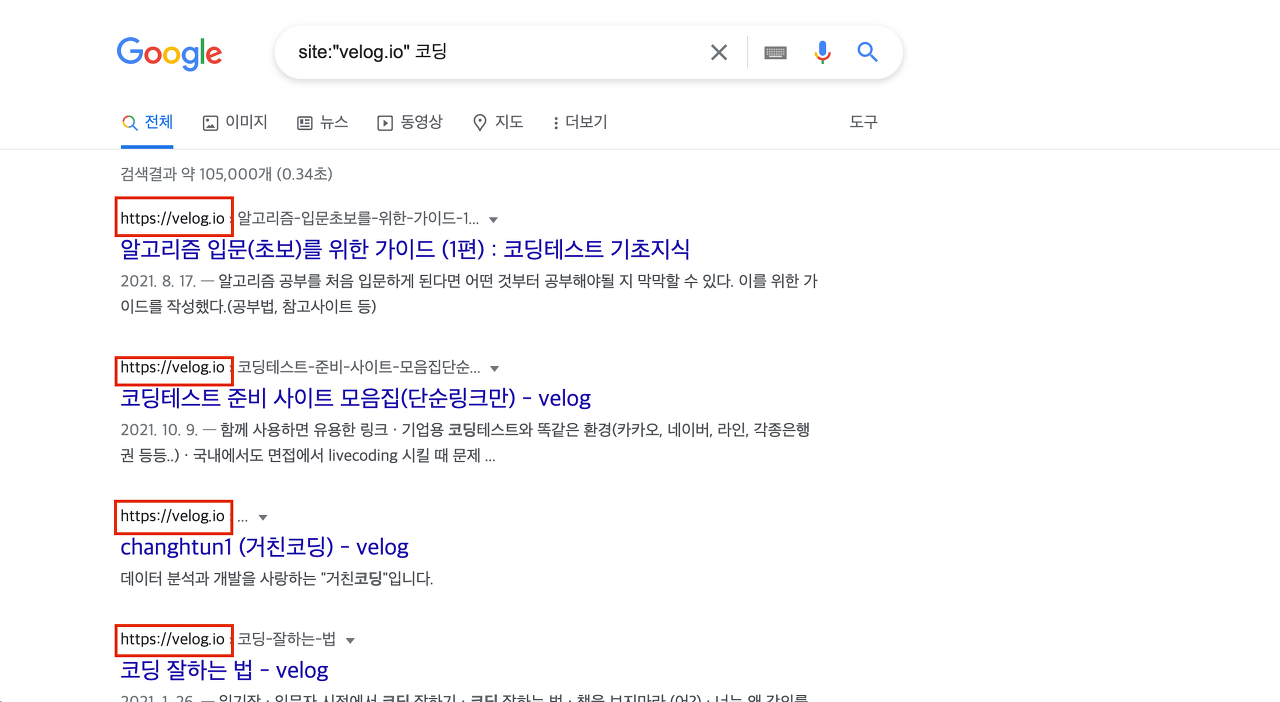Image resolution: width=1280 pixels, height=702 pixels.
Task: Expand options arrow for 코딩-잘하는-법 URL
Action: (x=350, y=640)
